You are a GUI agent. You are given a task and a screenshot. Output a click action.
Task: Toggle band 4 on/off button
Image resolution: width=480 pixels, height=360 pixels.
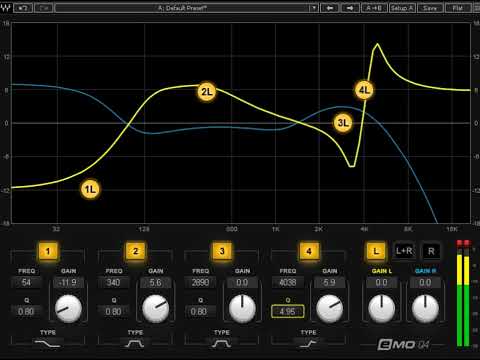point(309,251)
